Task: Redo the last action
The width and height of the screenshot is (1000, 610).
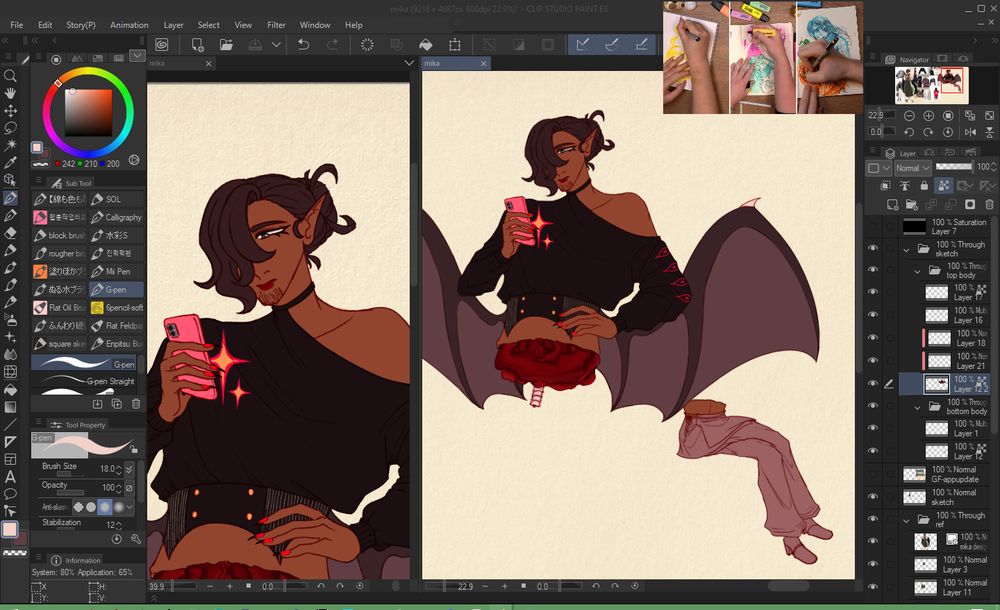Action: 332,45
